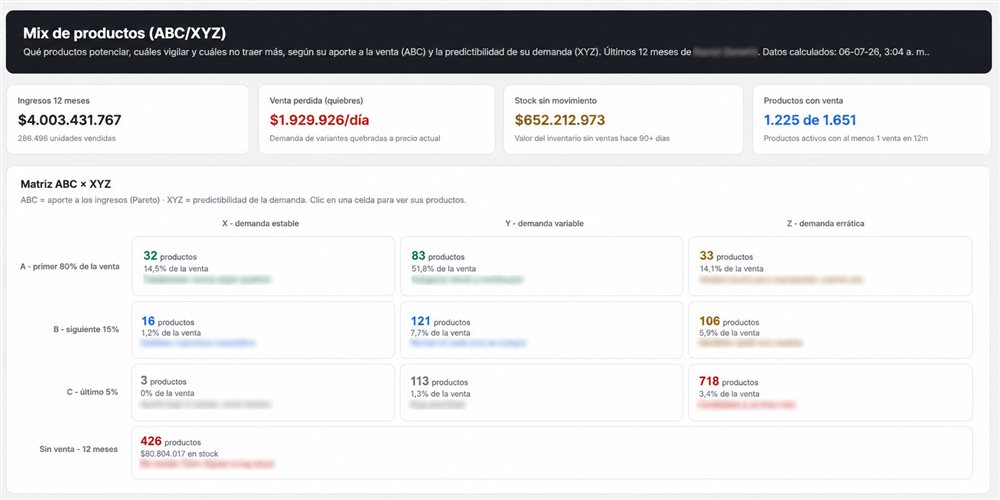The height and width of the screenshot is (500, 1000).
Task: Click the Venta perdida (quiebres) card
Action: 376,119
